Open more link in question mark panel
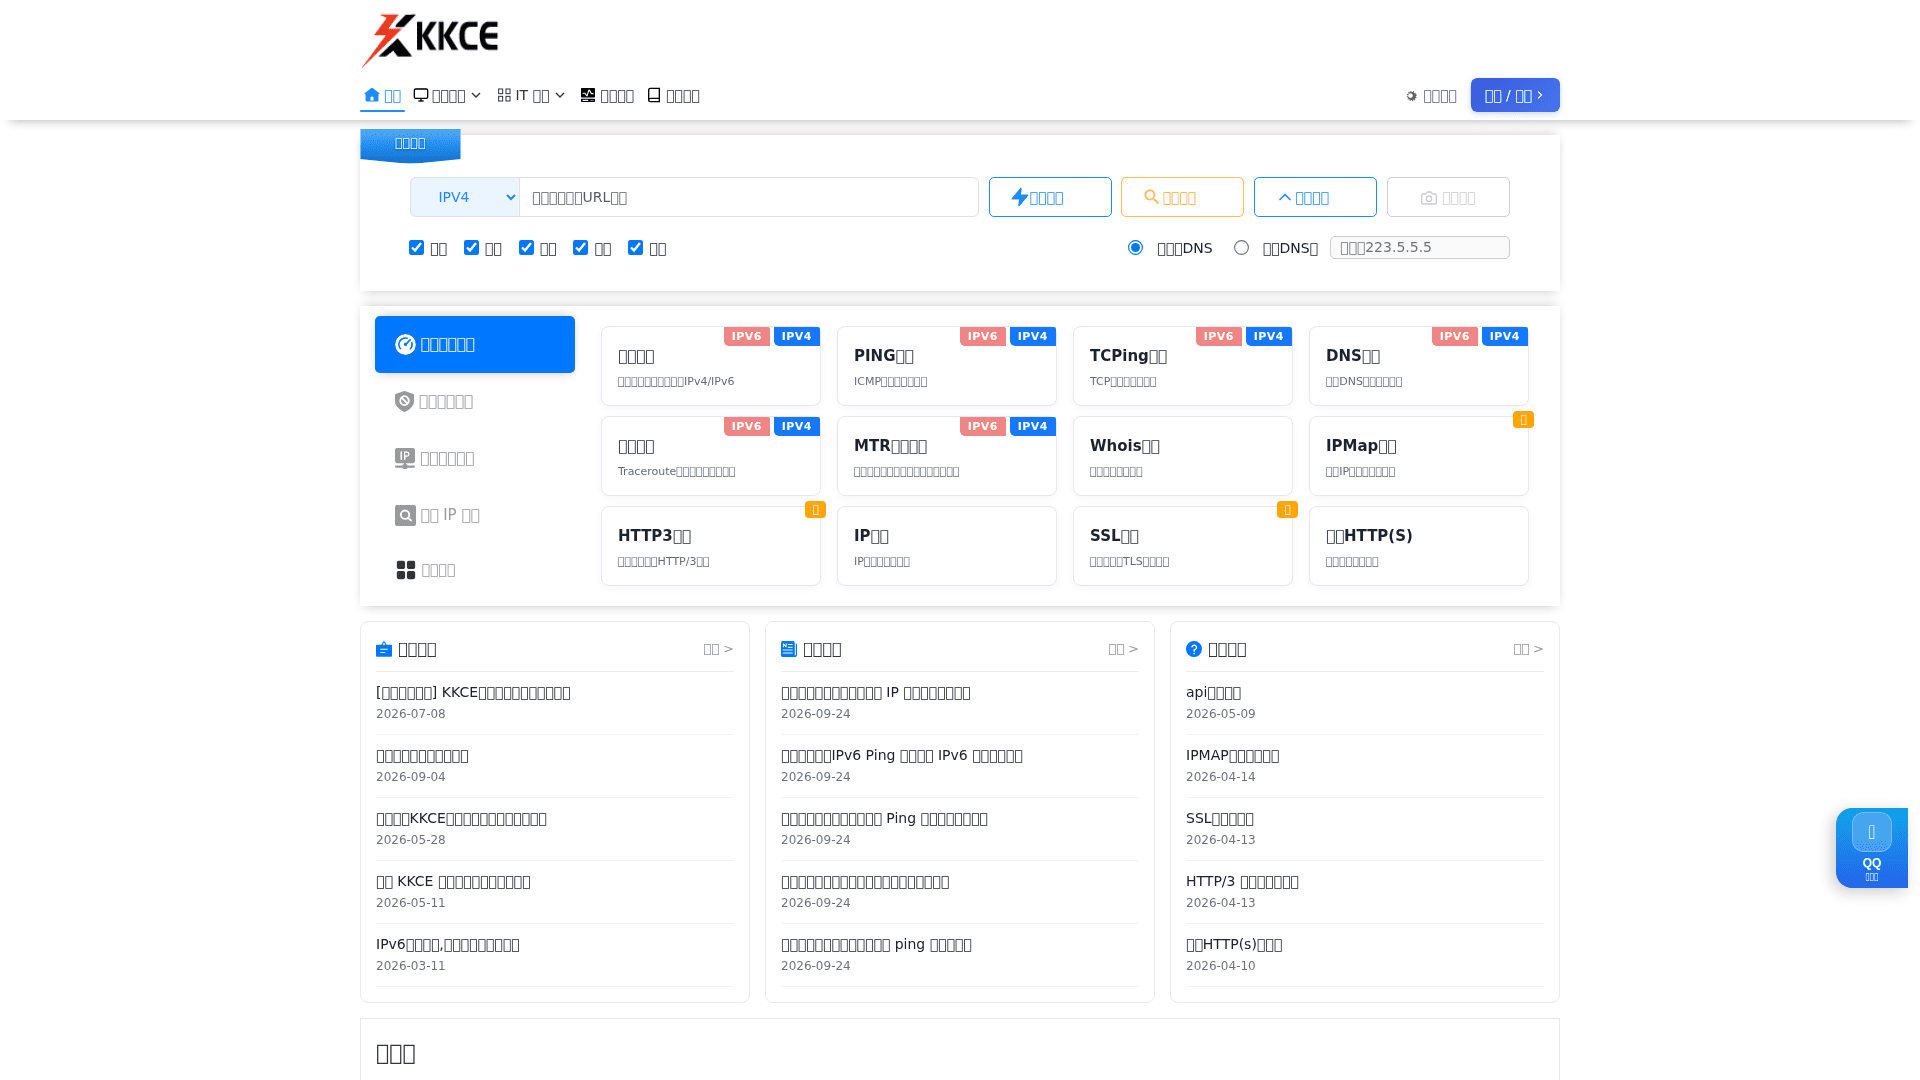Image resolution: width=1920 pixels, height=1080 pixels. [x=1528, y=649]
